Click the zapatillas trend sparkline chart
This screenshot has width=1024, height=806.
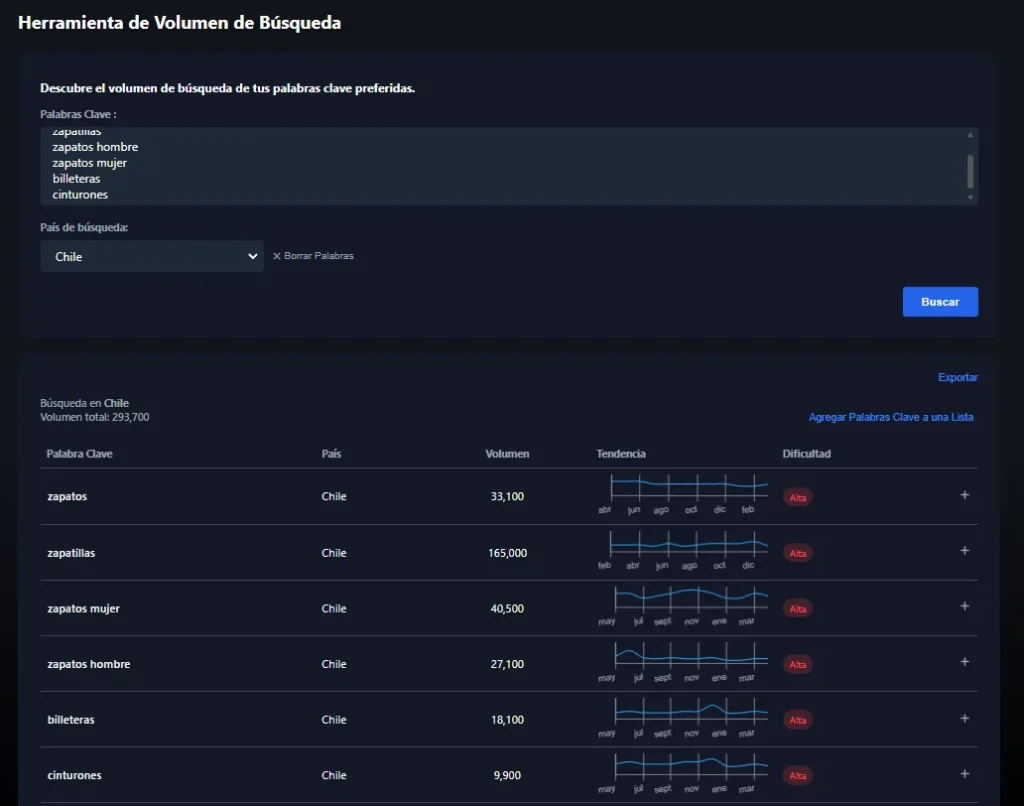[x=689, y=546]
